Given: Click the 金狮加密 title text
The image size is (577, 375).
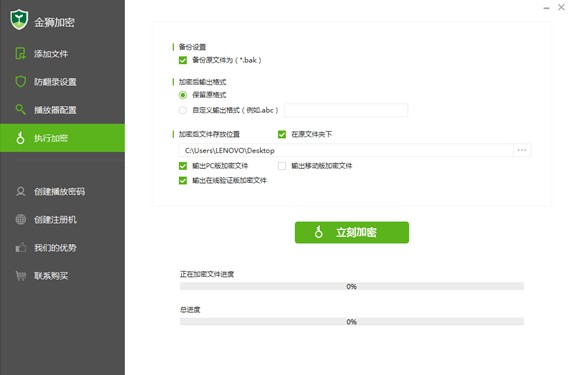Looking at the screenshot, I should click(x=54, y=22).
